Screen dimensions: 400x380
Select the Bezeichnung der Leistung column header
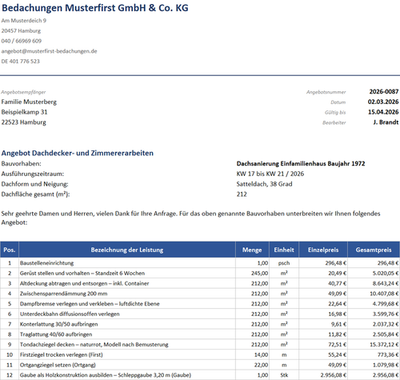(127, 250)
